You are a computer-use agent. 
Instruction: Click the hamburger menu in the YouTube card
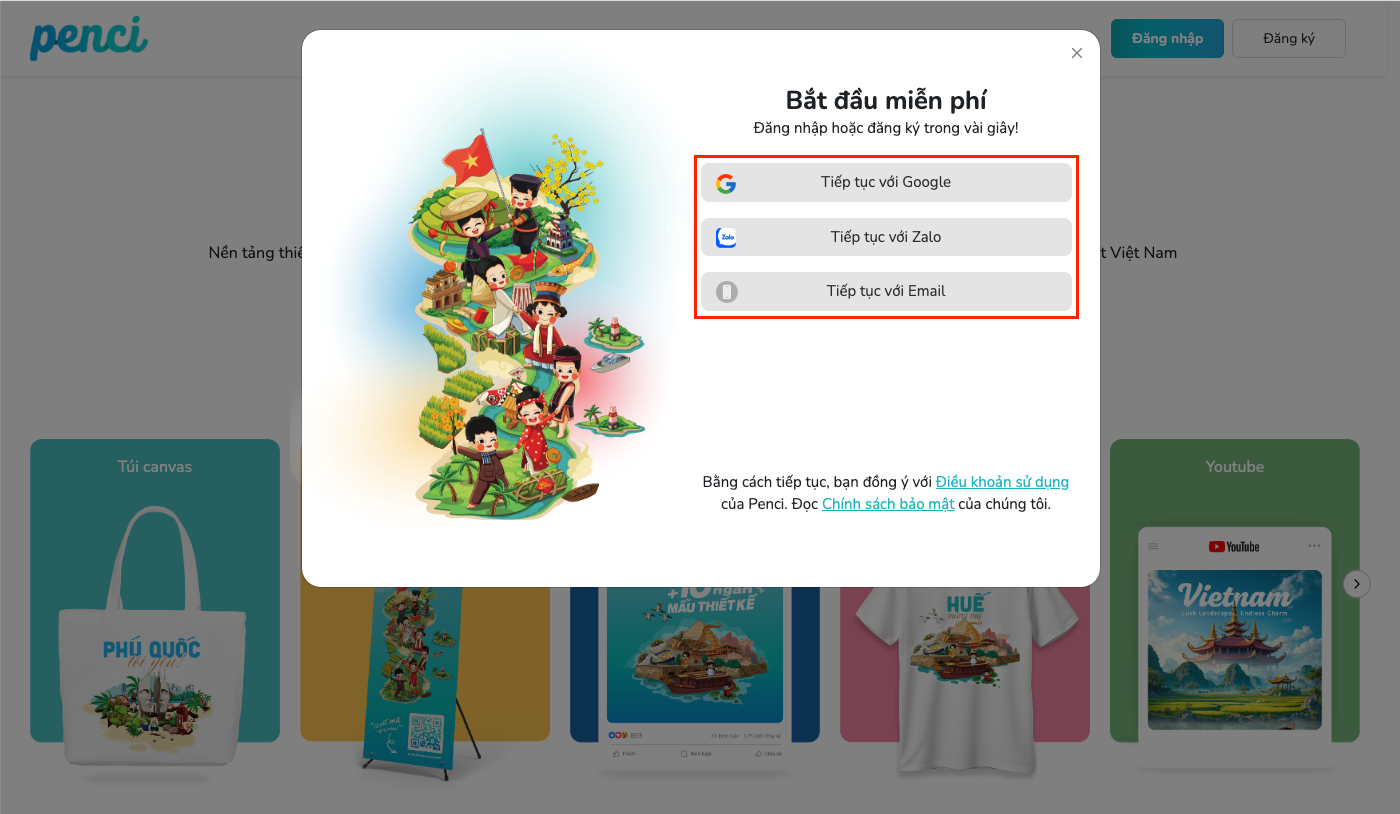click(x=1153, y=547)
